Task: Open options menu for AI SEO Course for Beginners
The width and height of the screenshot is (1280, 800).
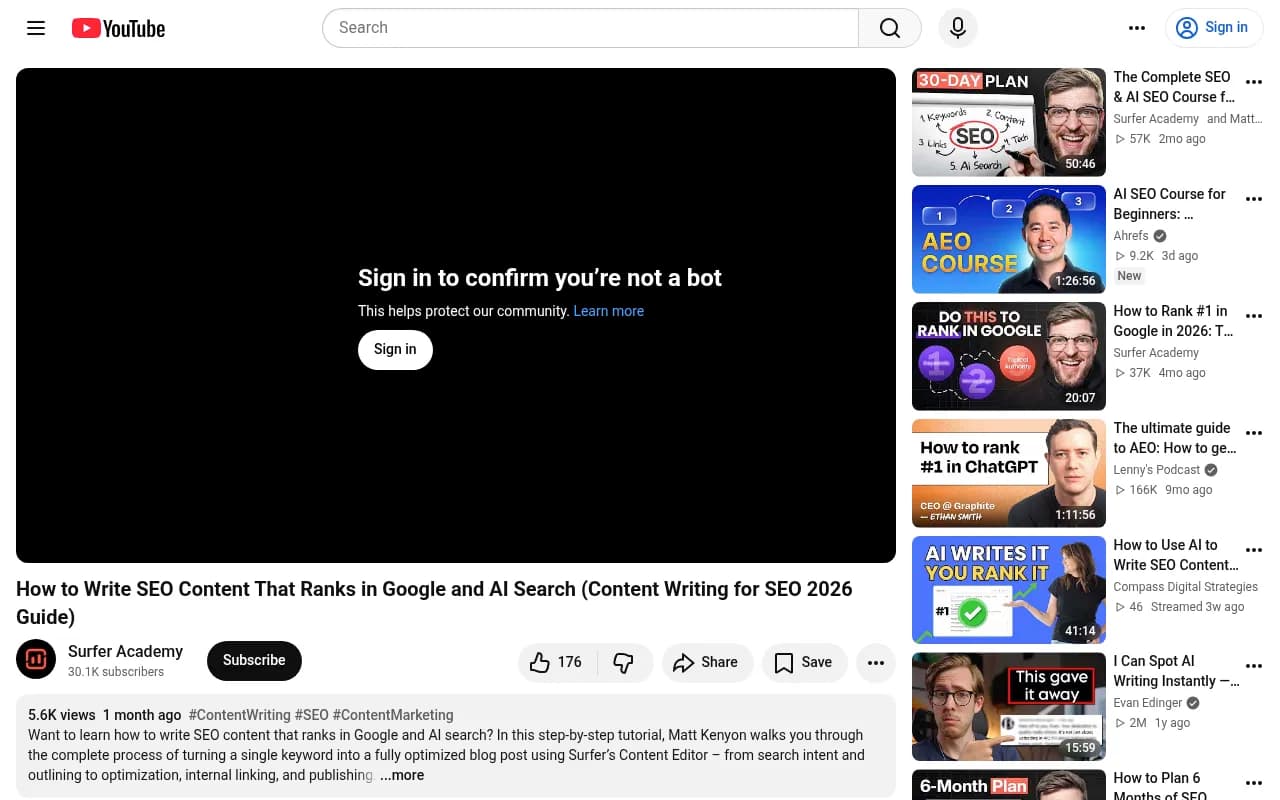Action: [1253, 199]
